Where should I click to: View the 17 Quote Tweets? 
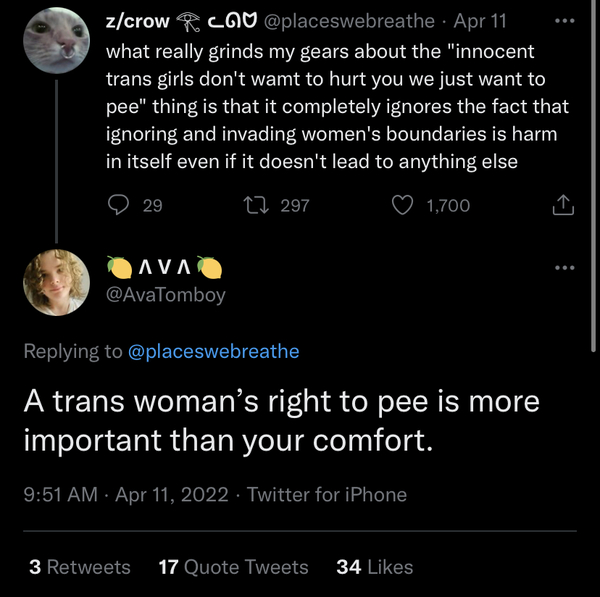233,567
